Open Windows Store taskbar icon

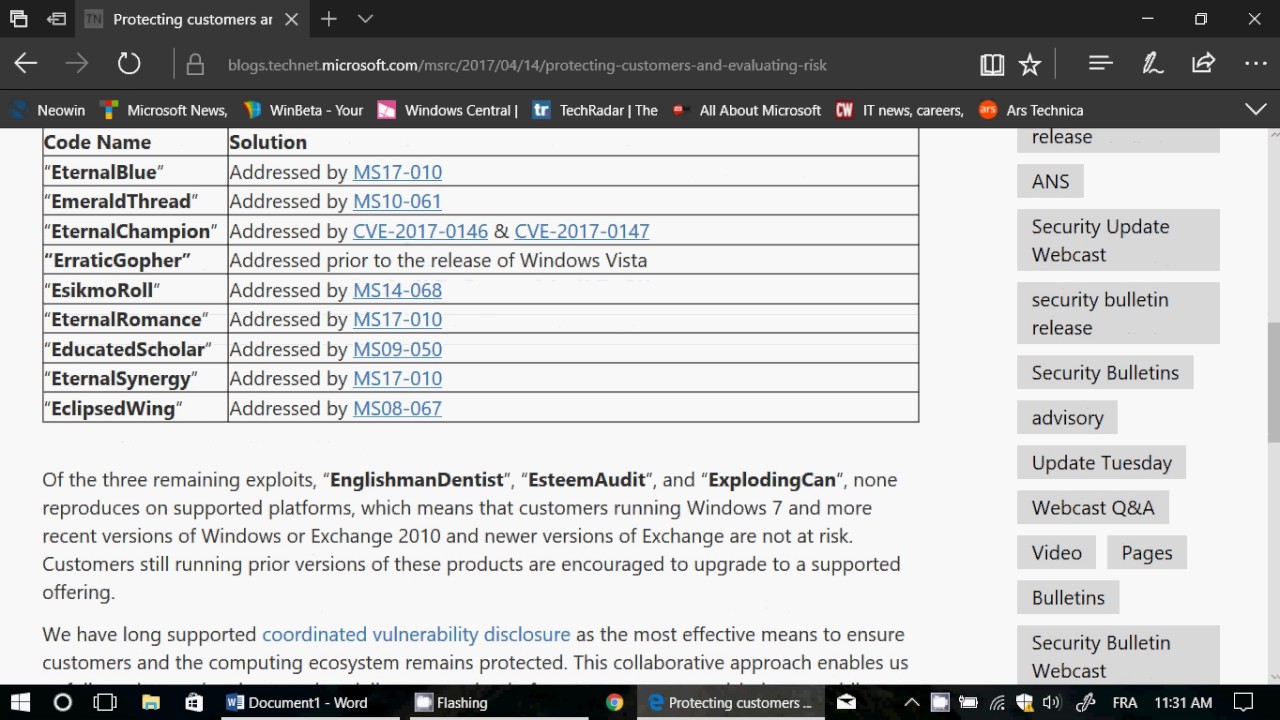pos(194,702)
